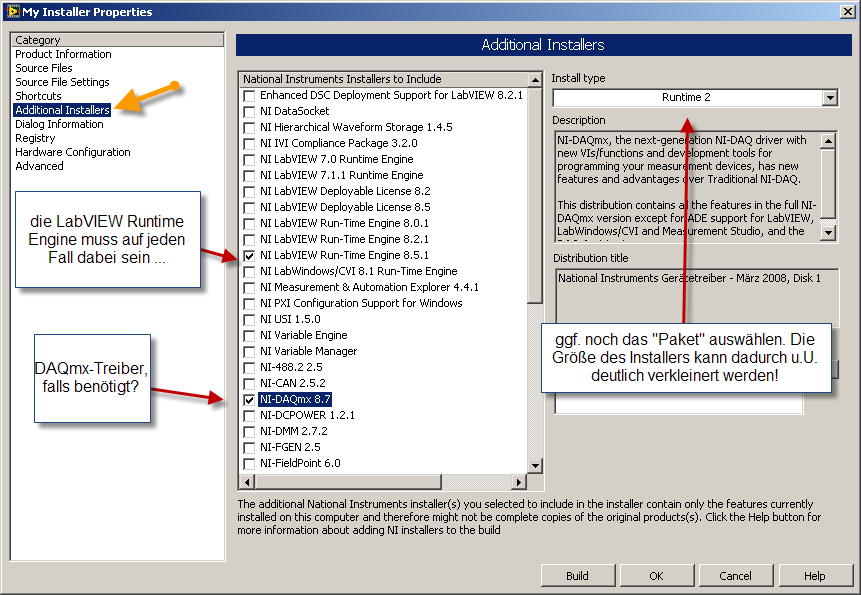Check NI Variable Manager checkbox
Viewport: 861px width, 595px height.
[x=249, y=352]
